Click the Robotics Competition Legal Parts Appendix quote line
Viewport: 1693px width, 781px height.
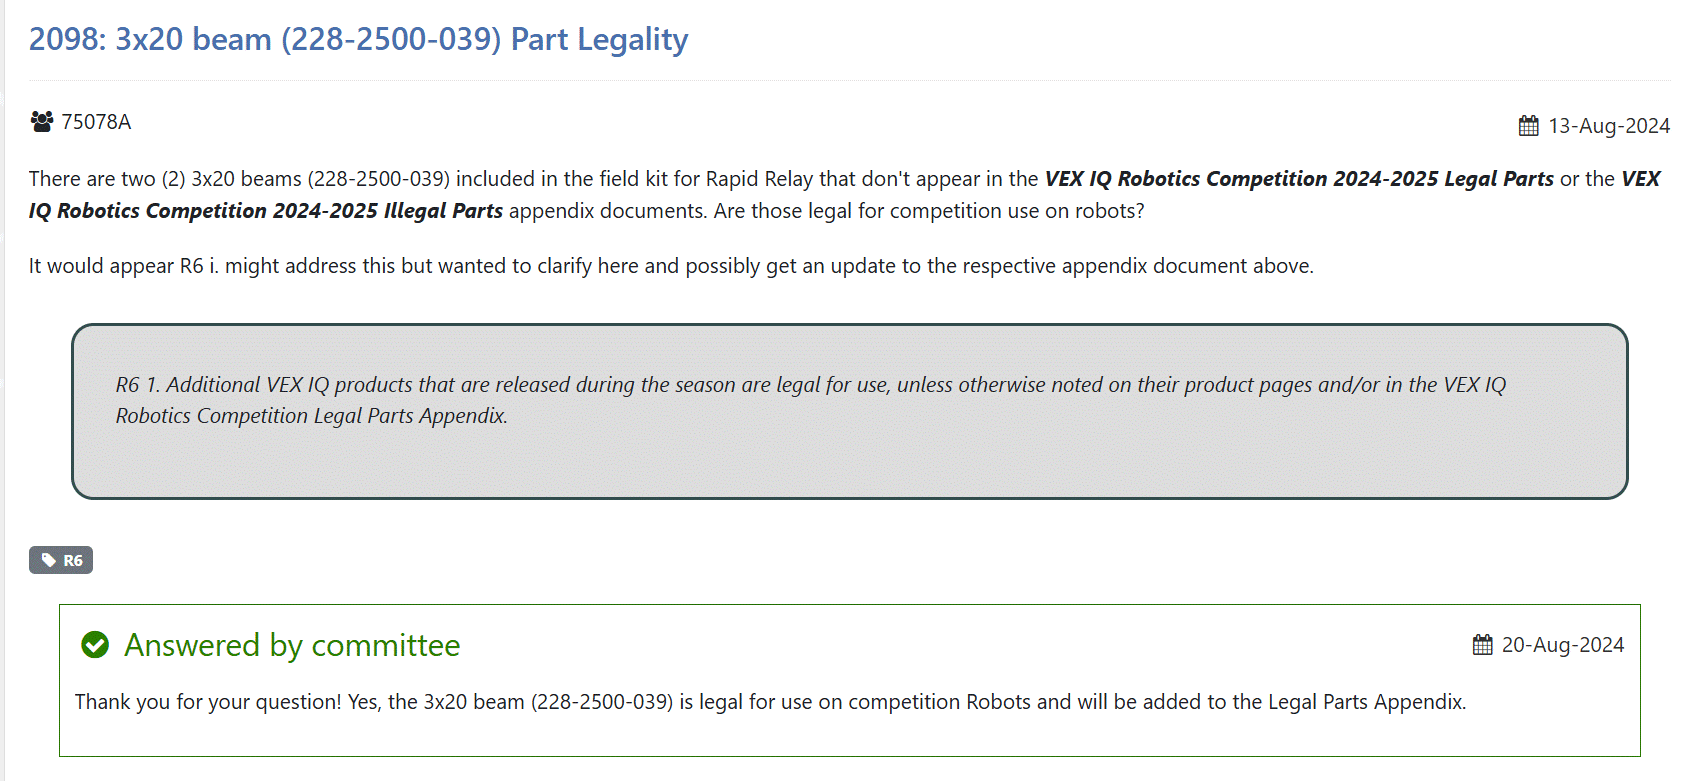[x=312, y=416]
